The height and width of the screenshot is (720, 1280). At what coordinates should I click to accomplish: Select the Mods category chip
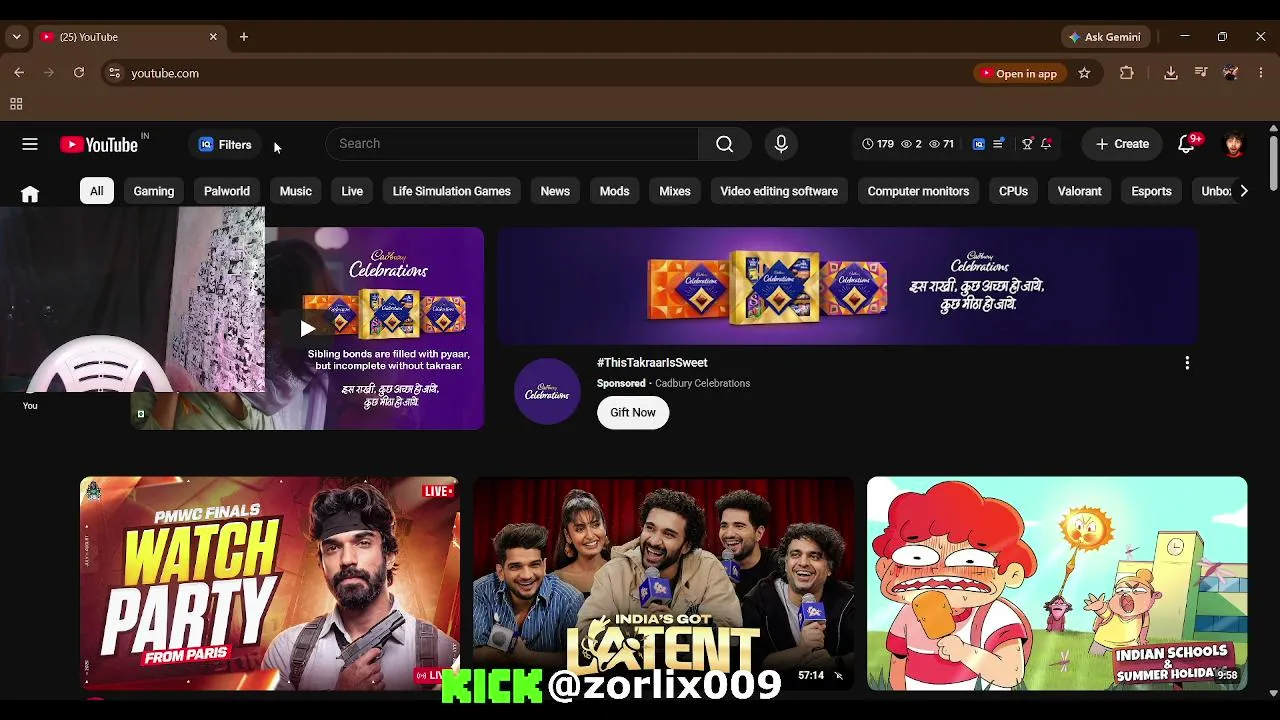[614, 191]
